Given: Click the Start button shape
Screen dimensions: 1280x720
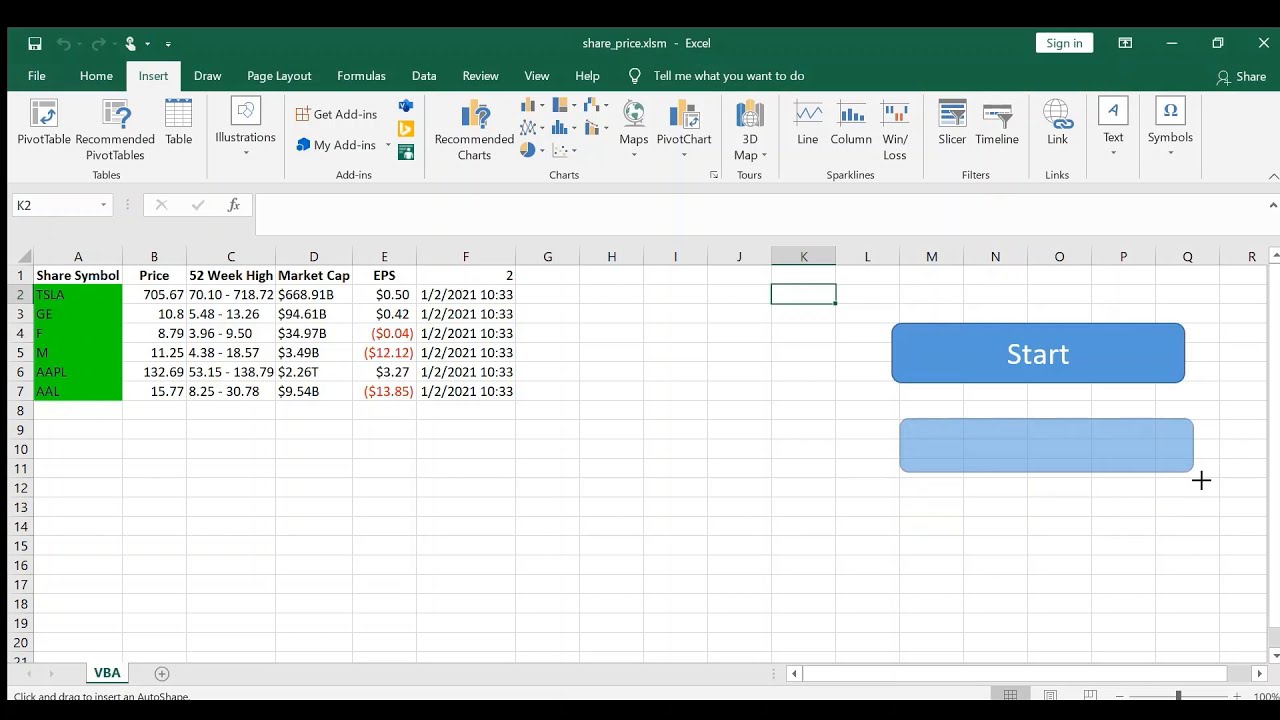Looking at the screenshot, I should [x=1038, y=353].
